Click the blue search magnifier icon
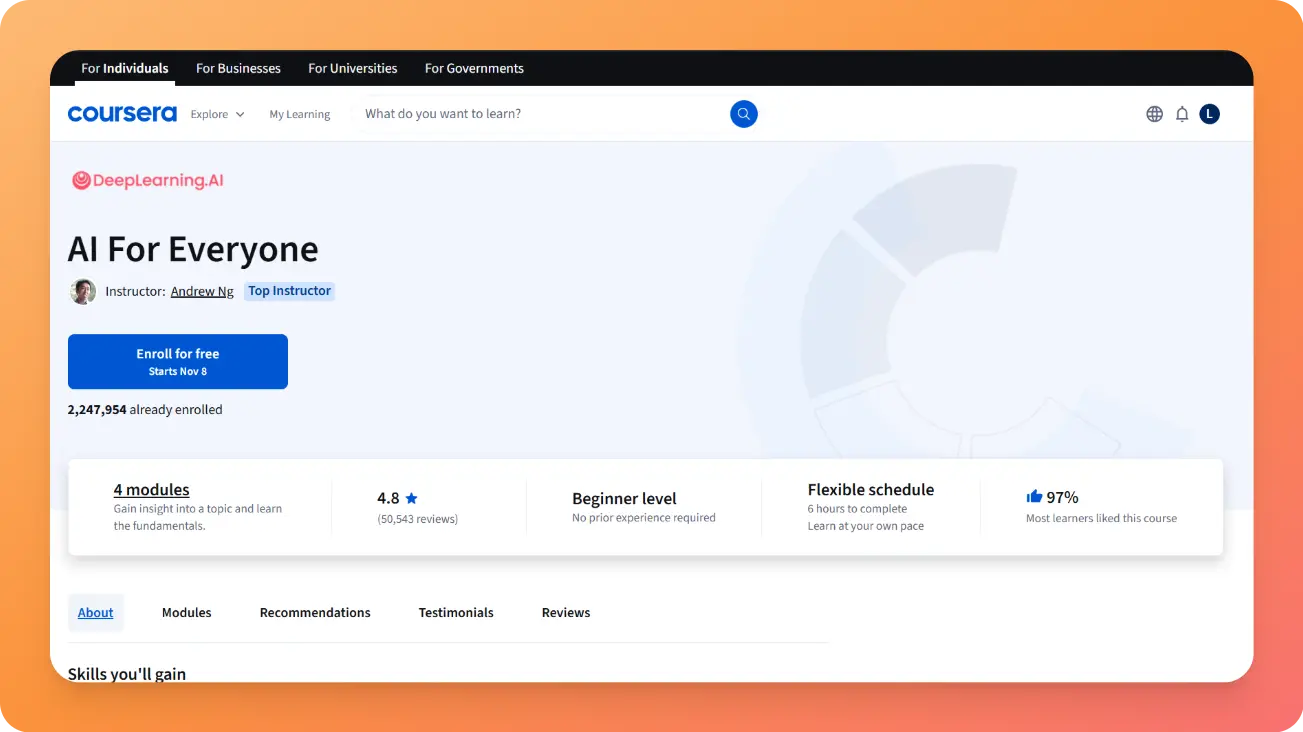Screen dimensions: 1303x732 pyautogui.click(x=743, y=114)
